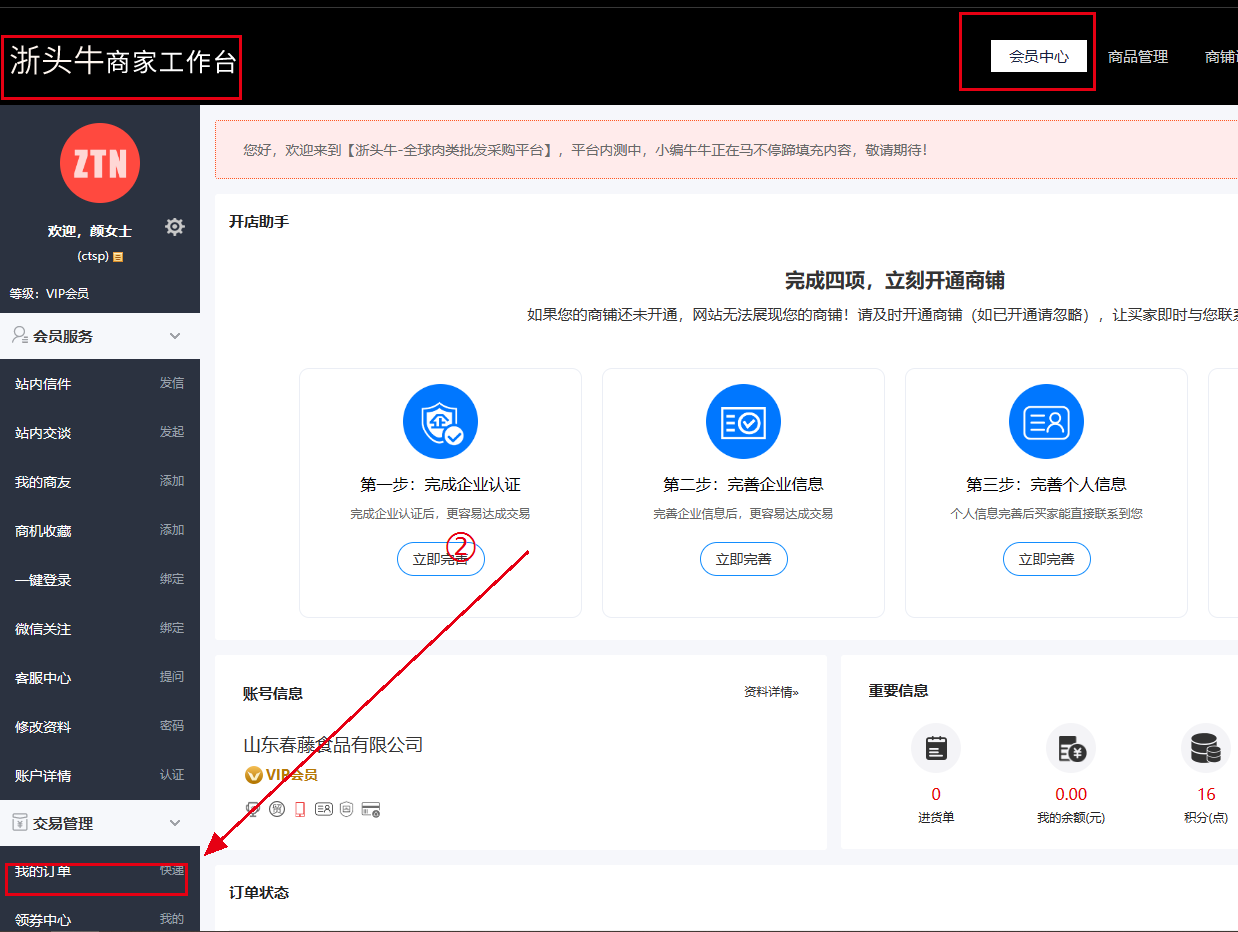This screenshot has height=932, width=1238.
Task: Open the 资料详情» link
Action: pyautogui.click(x=771, y=692)
